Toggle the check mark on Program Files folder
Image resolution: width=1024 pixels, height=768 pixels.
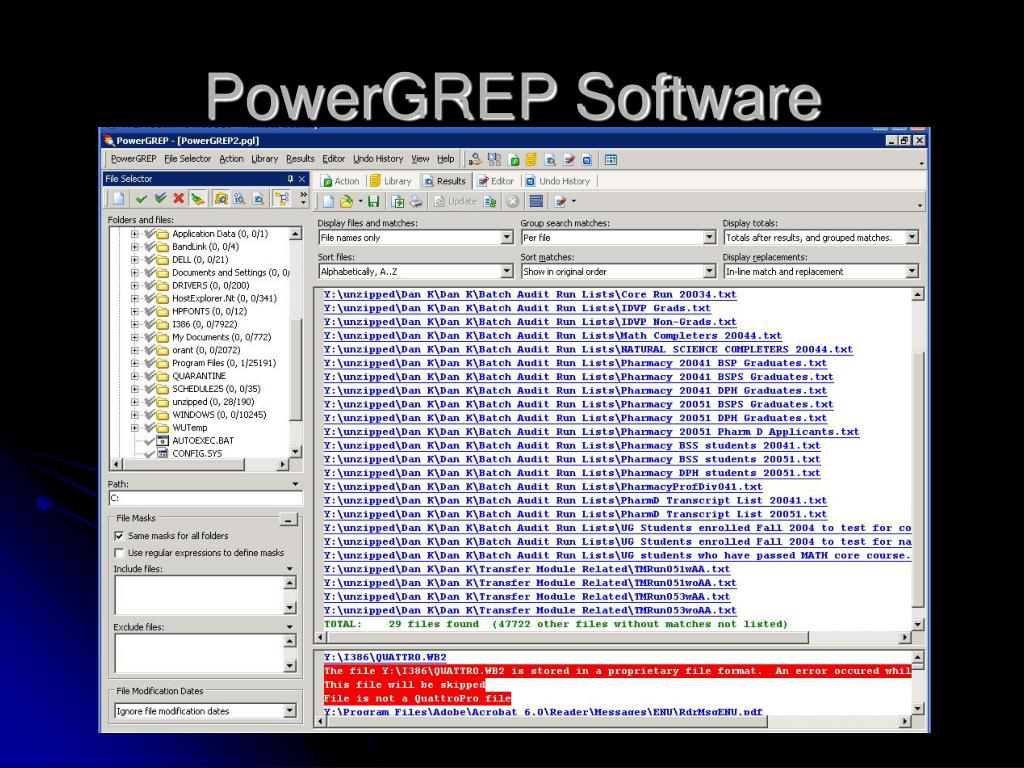(x=150, y=362)
